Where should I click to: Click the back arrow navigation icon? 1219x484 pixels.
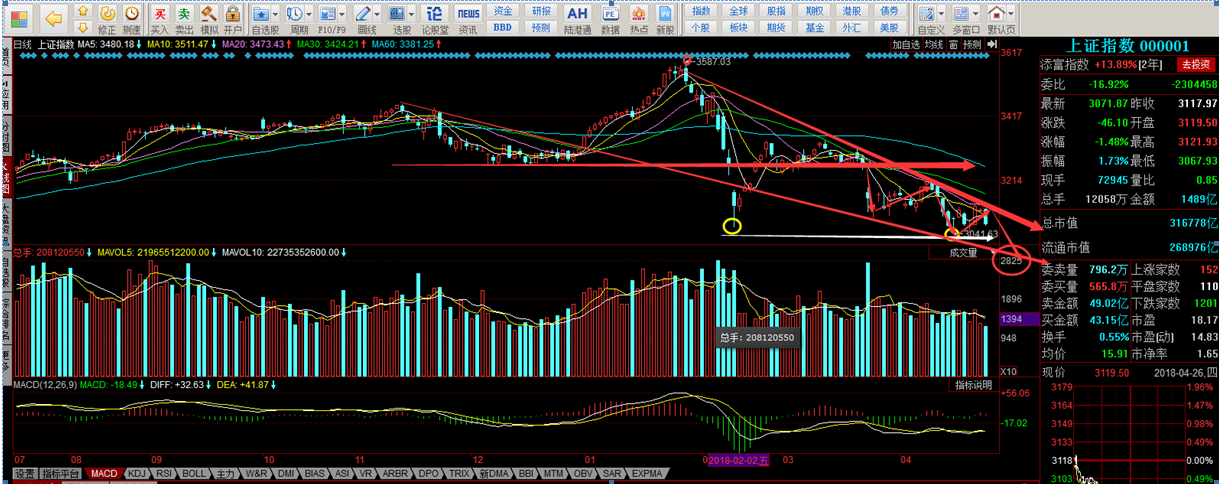coord(54,18)
